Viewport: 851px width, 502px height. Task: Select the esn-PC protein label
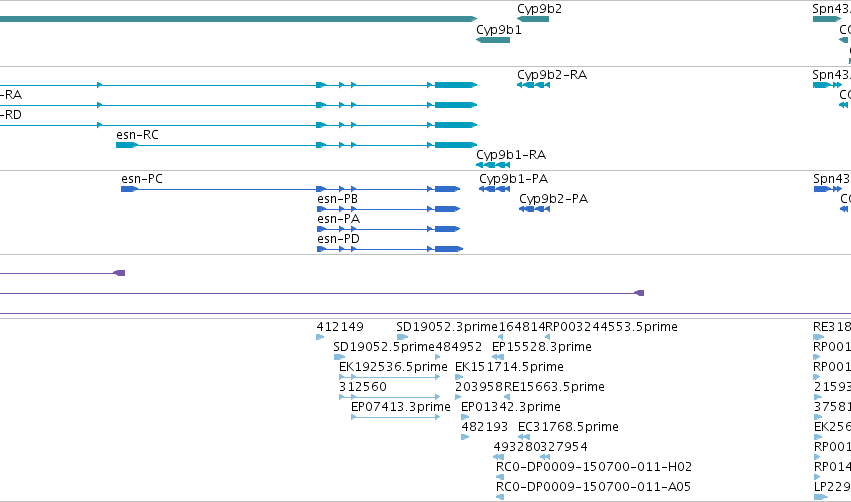pos(142,179)
